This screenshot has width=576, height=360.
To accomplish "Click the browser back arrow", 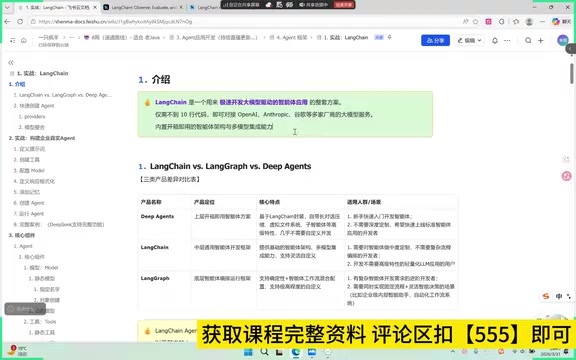I will click(7, 22).
